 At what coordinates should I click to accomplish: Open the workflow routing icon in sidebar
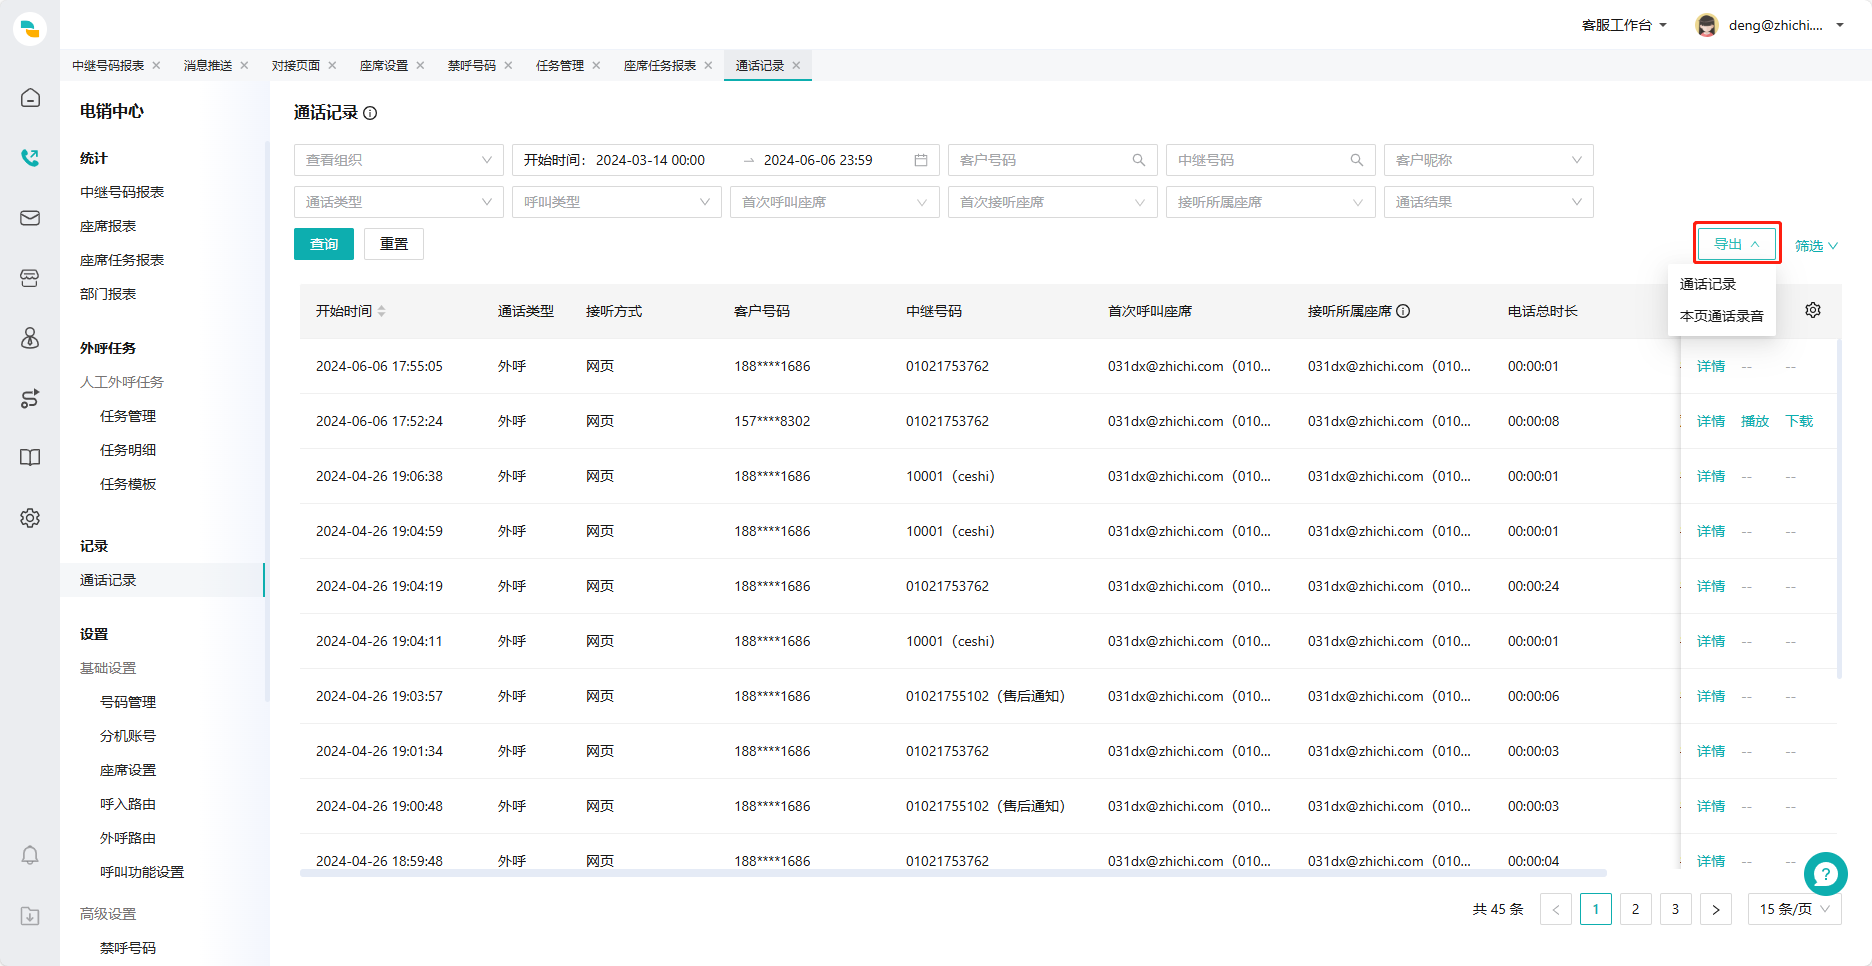[x=30, y=398]
